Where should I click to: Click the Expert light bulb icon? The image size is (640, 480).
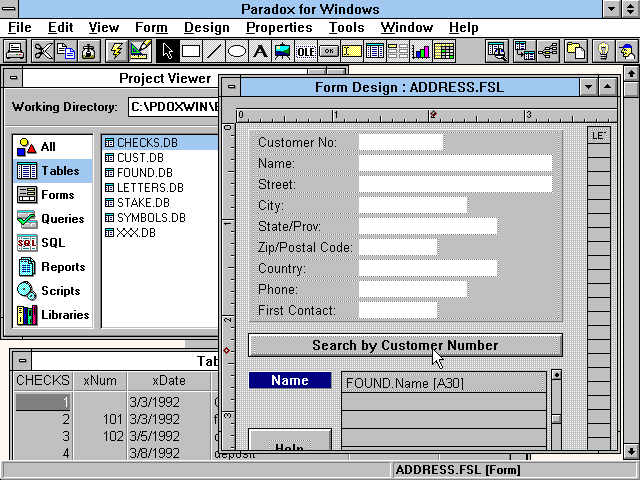[603, 51]
